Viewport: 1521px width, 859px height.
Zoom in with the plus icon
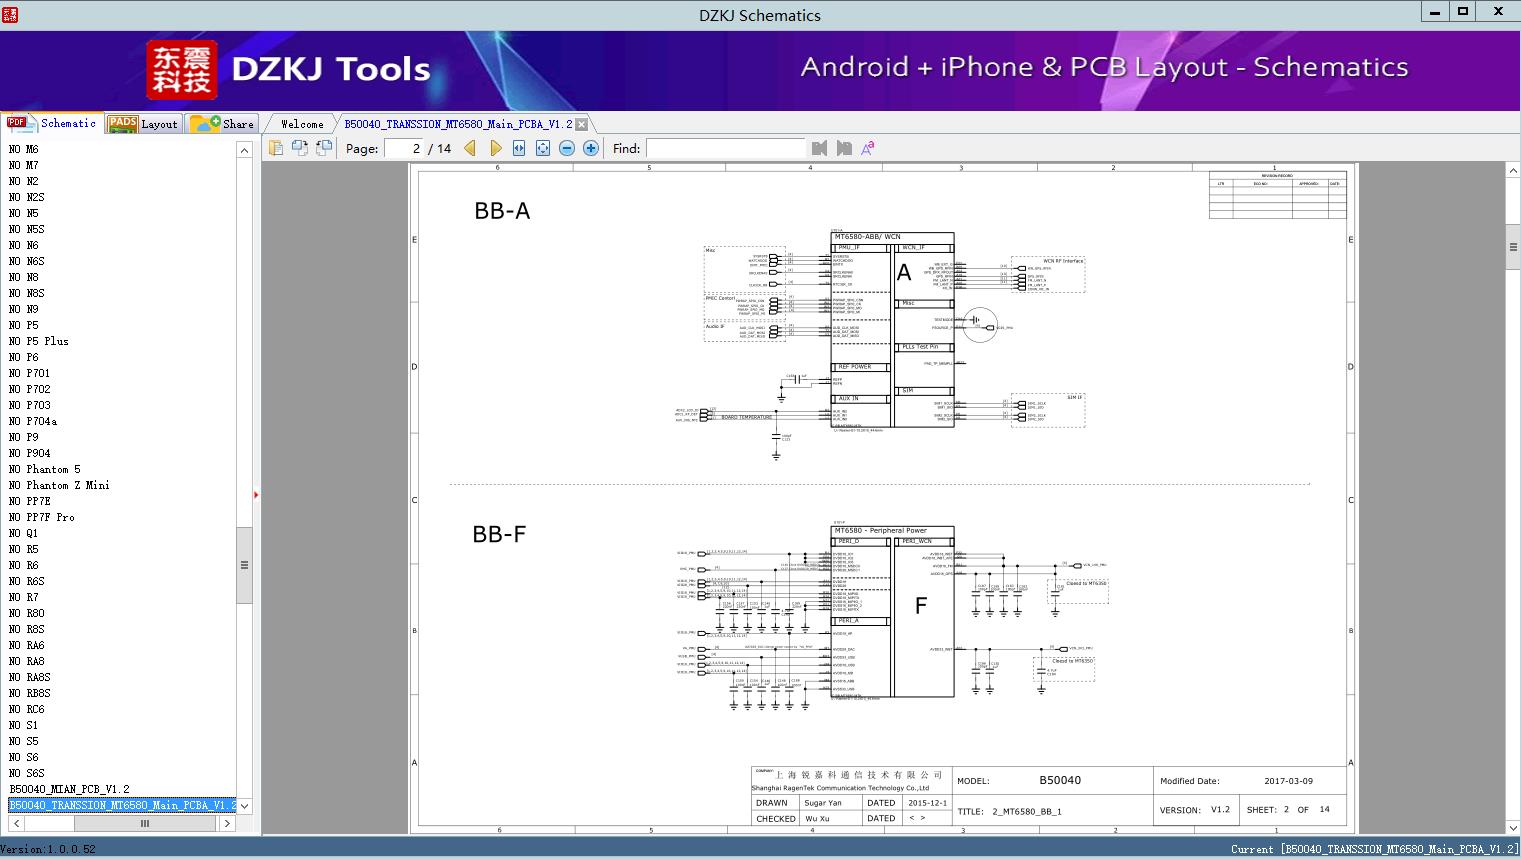[591, 148]
